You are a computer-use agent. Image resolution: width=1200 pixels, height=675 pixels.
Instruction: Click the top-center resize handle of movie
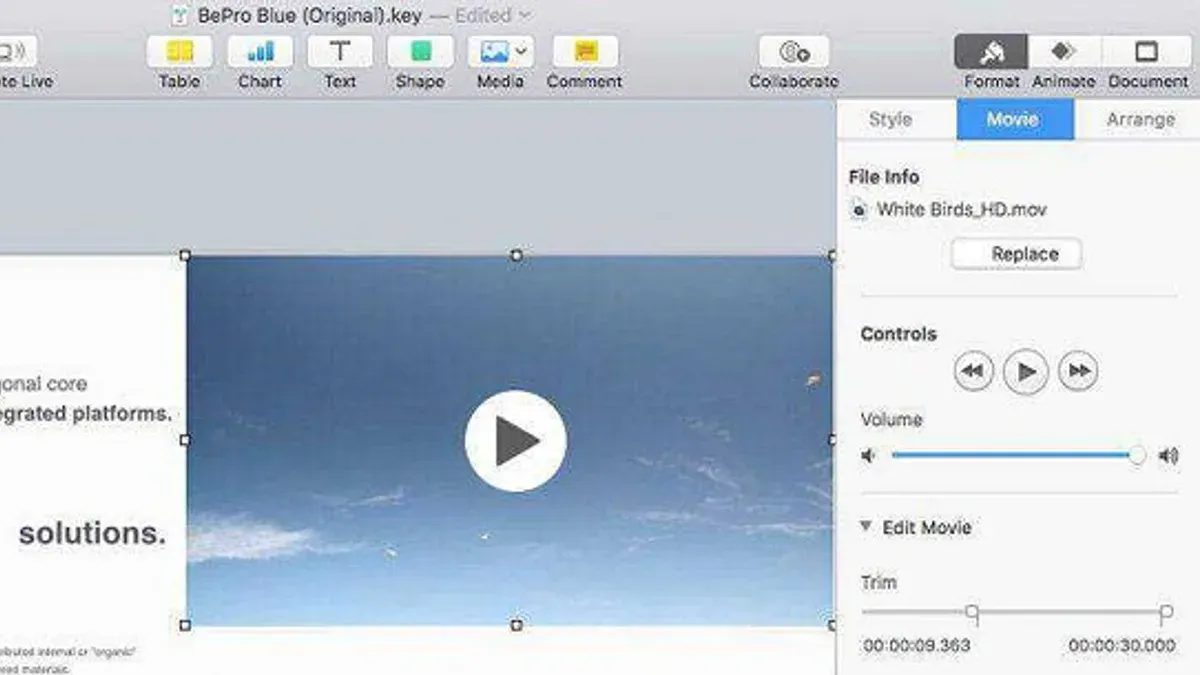tap(516, 256)
